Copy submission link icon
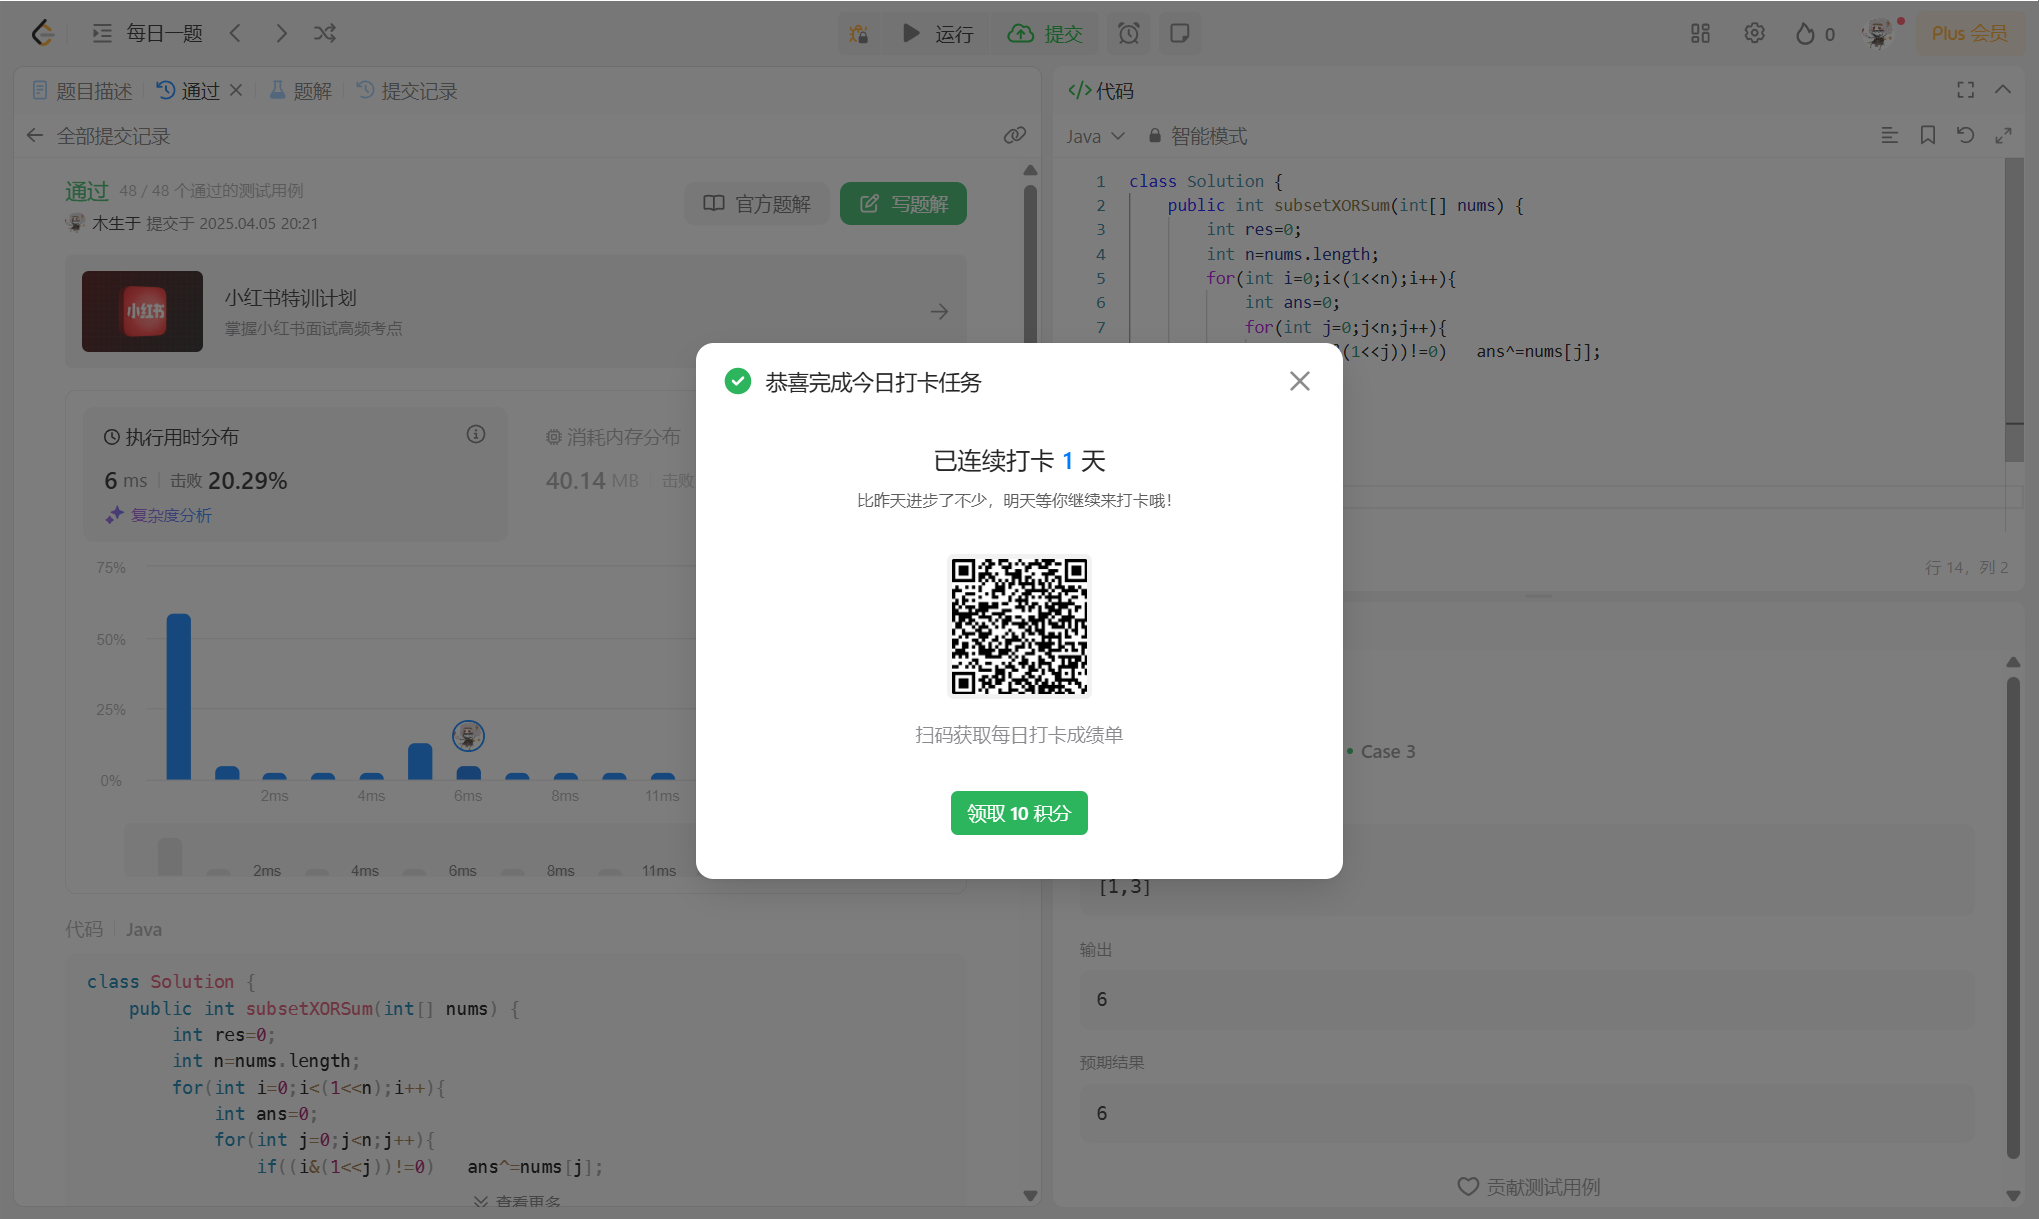Screen dimensions: 2039x1219 (1014, 135)
